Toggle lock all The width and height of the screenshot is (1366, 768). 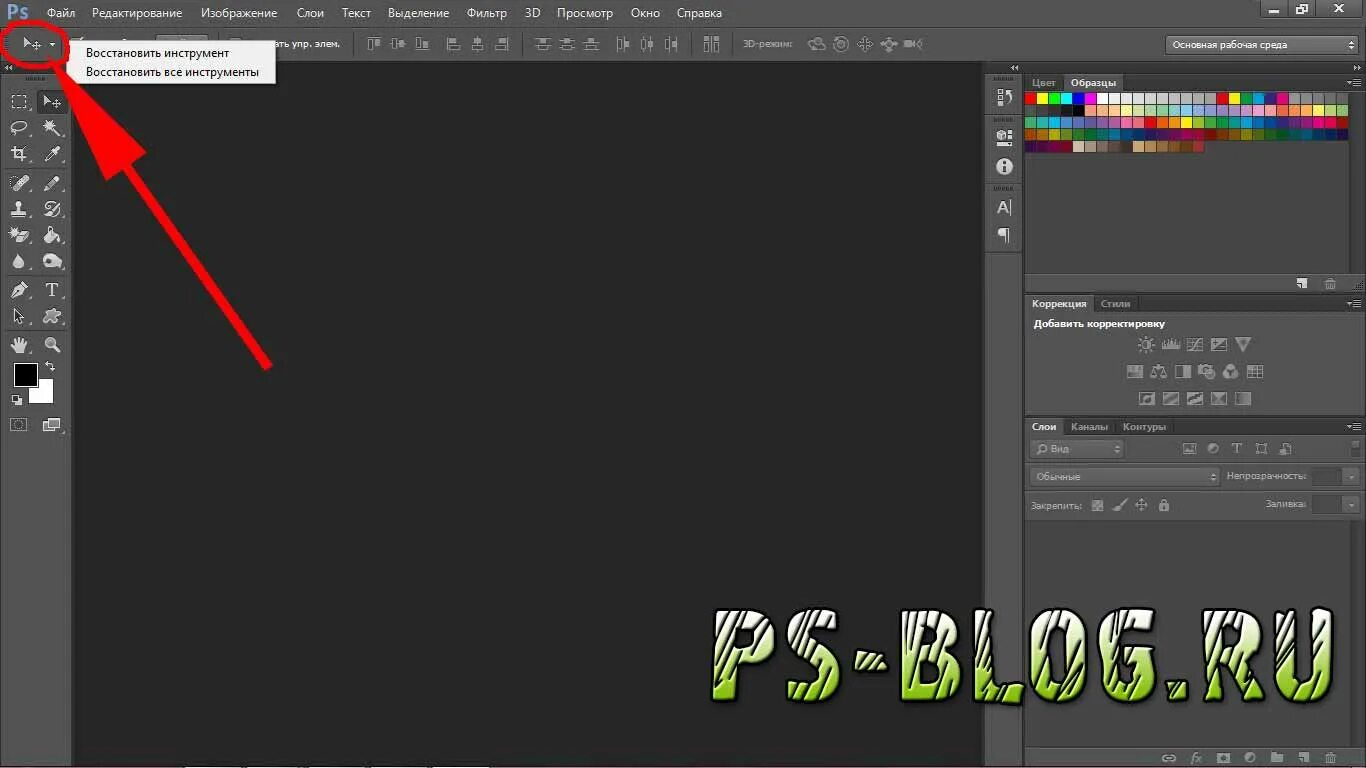pos(1163,505)
